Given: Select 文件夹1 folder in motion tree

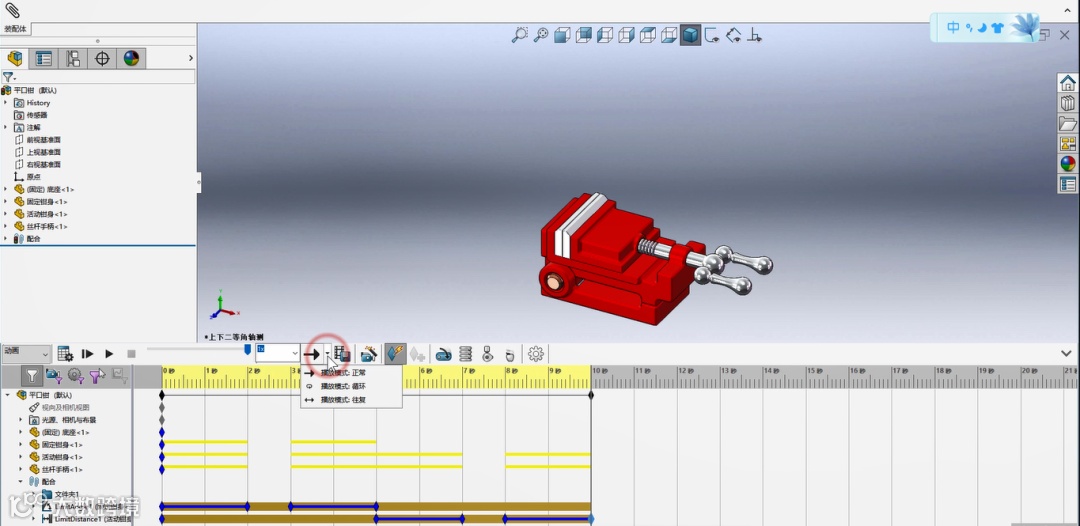Looking at the screenshot, I should point(67,494).
